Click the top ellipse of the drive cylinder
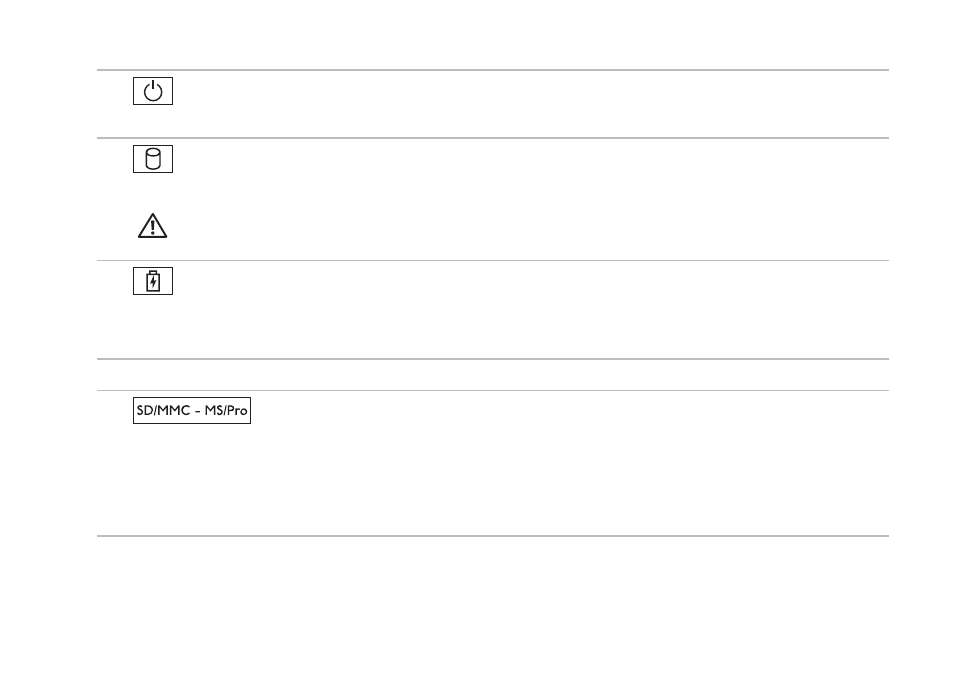Viewport: 953px width, 676px height. coord(153,152)
